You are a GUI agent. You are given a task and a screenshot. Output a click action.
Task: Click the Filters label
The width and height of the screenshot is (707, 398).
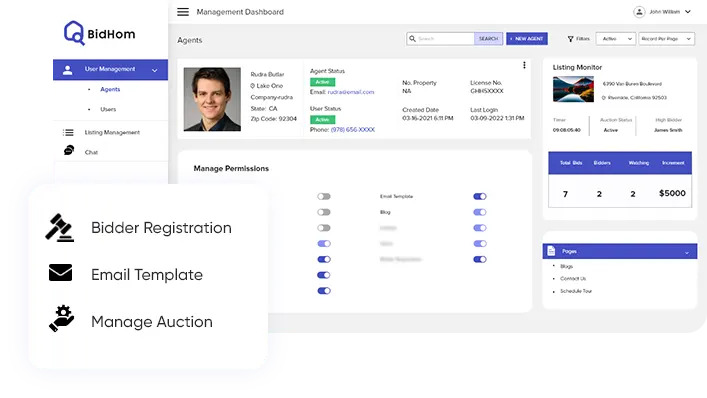(x=583, y=39)
